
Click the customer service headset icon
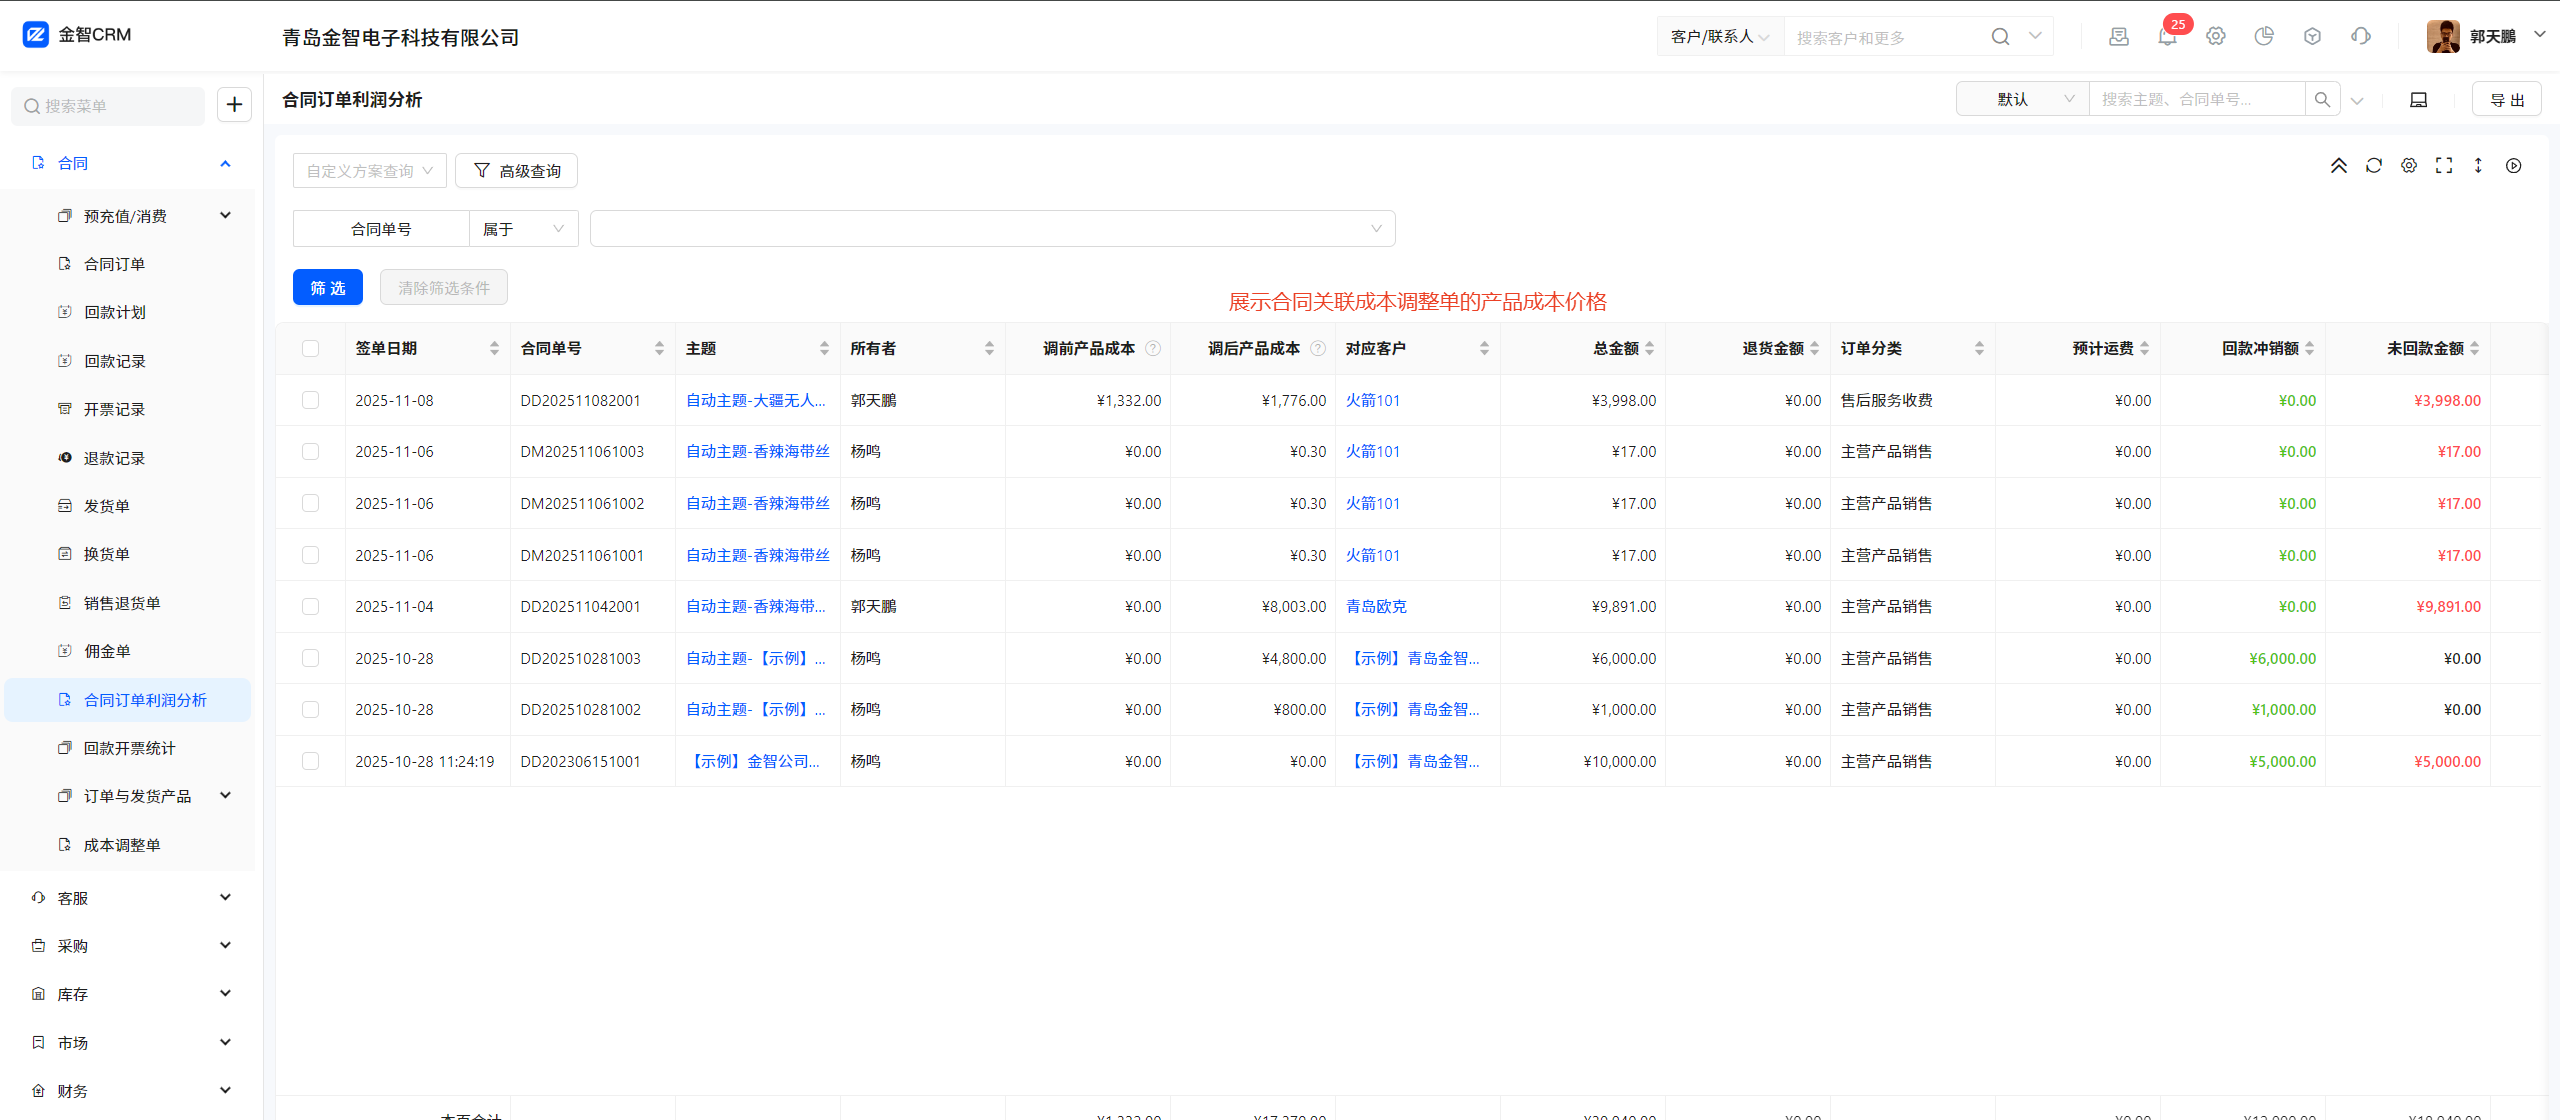2361,37
